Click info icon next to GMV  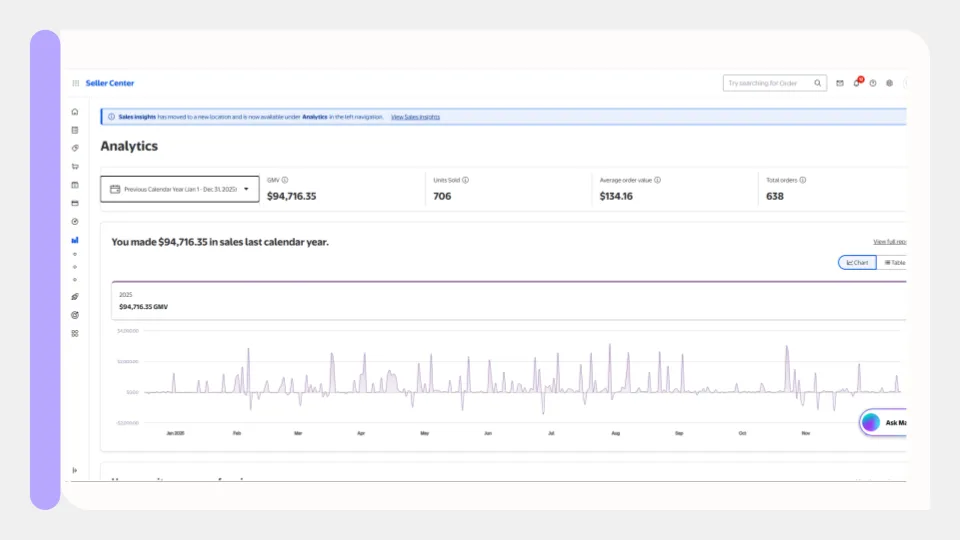[x=285, y=180]
